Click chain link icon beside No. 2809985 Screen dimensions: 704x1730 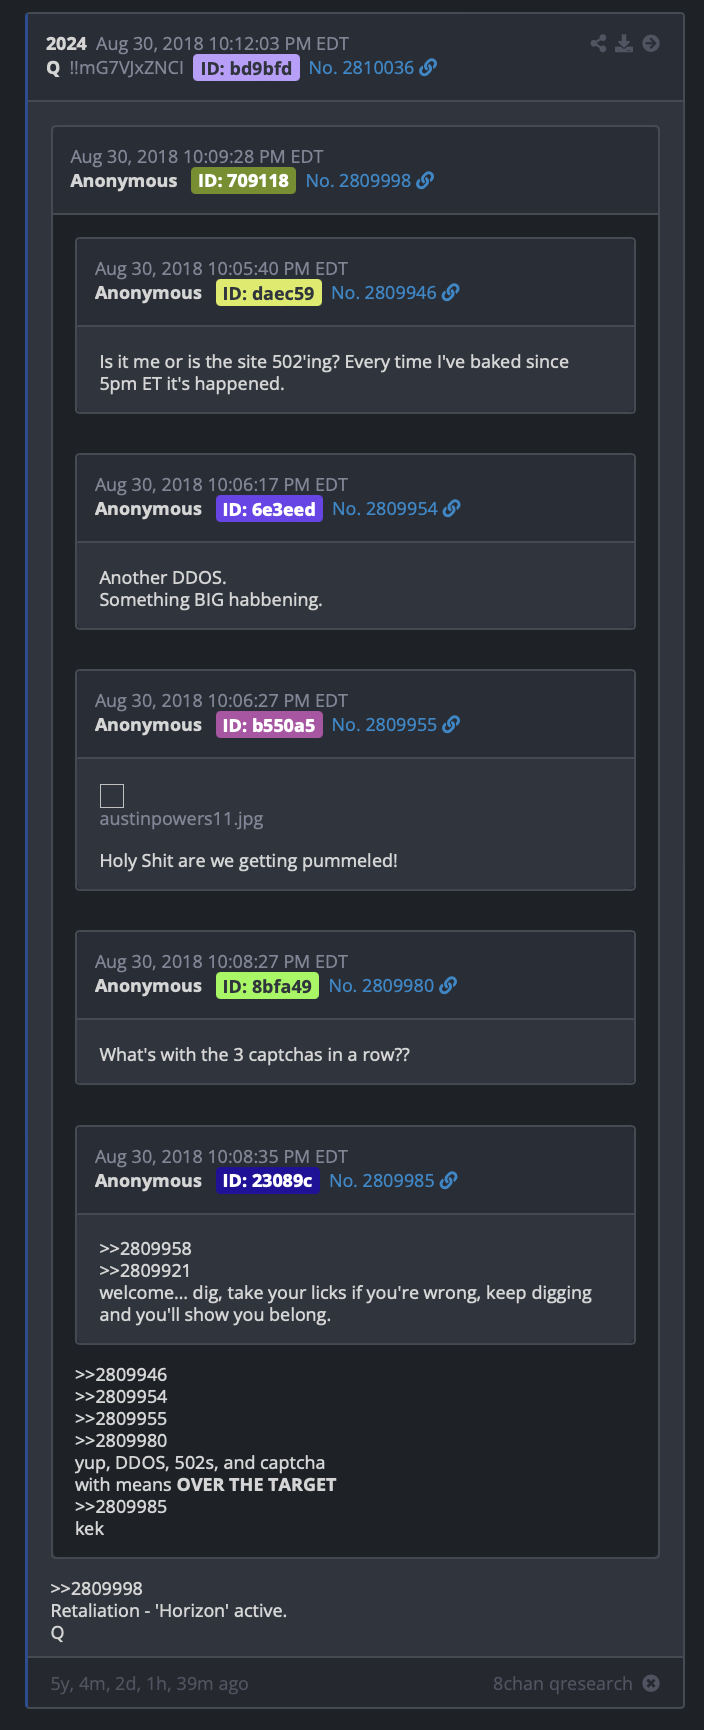point(449,1180)
